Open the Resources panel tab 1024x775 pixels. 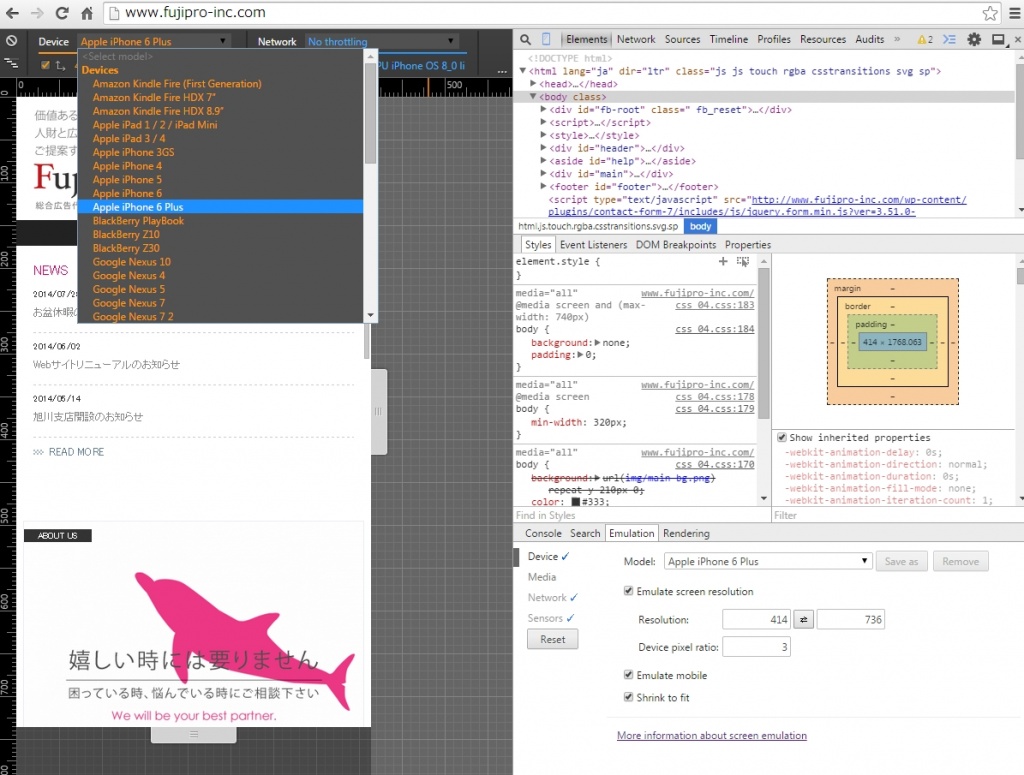[823, 39]
